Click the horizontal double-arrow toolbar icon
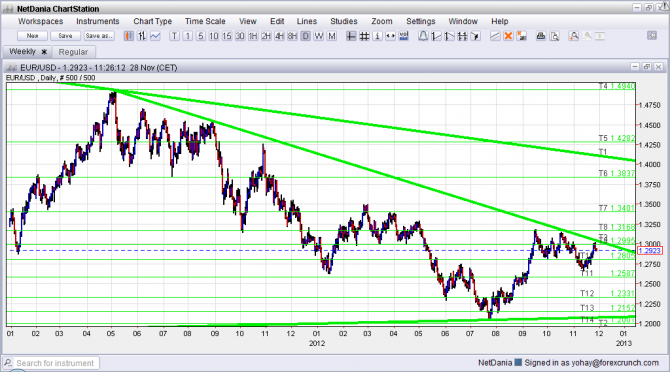670x372 pixels. click(x=391, y=36)
